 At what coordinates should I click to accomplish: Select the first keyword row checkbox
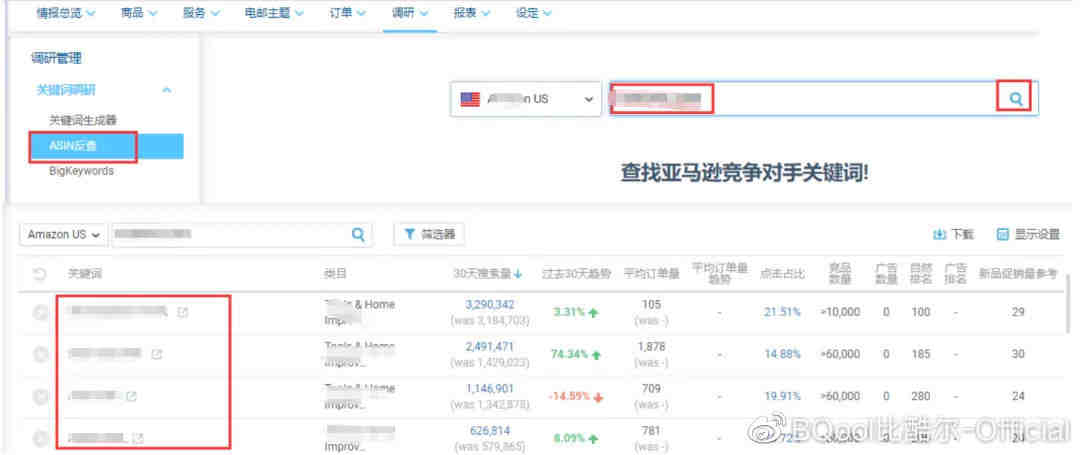pyautogui.click(x=40, y=312)
